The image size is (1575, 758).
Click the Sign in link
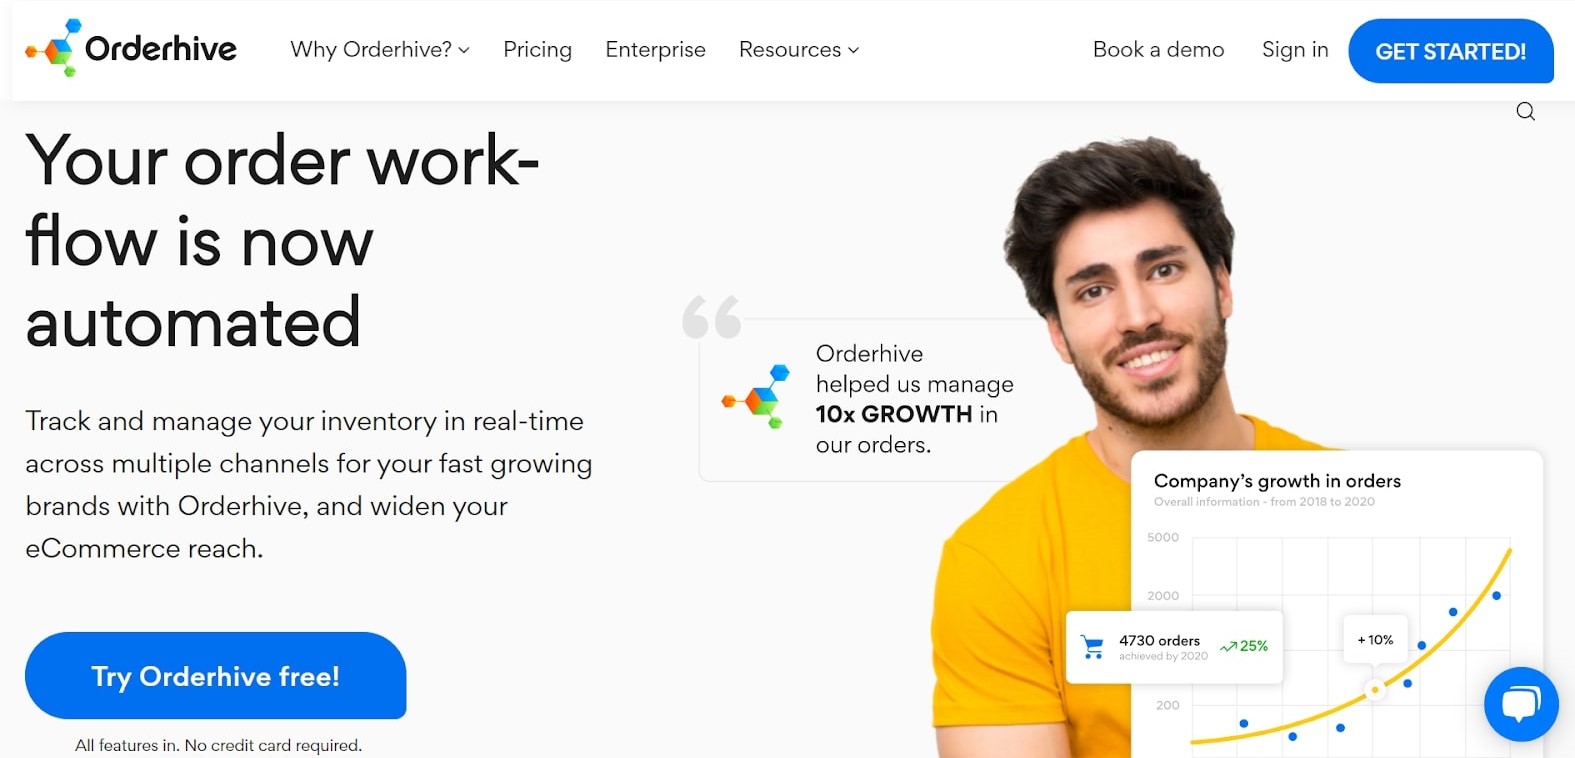point(1295,50)
